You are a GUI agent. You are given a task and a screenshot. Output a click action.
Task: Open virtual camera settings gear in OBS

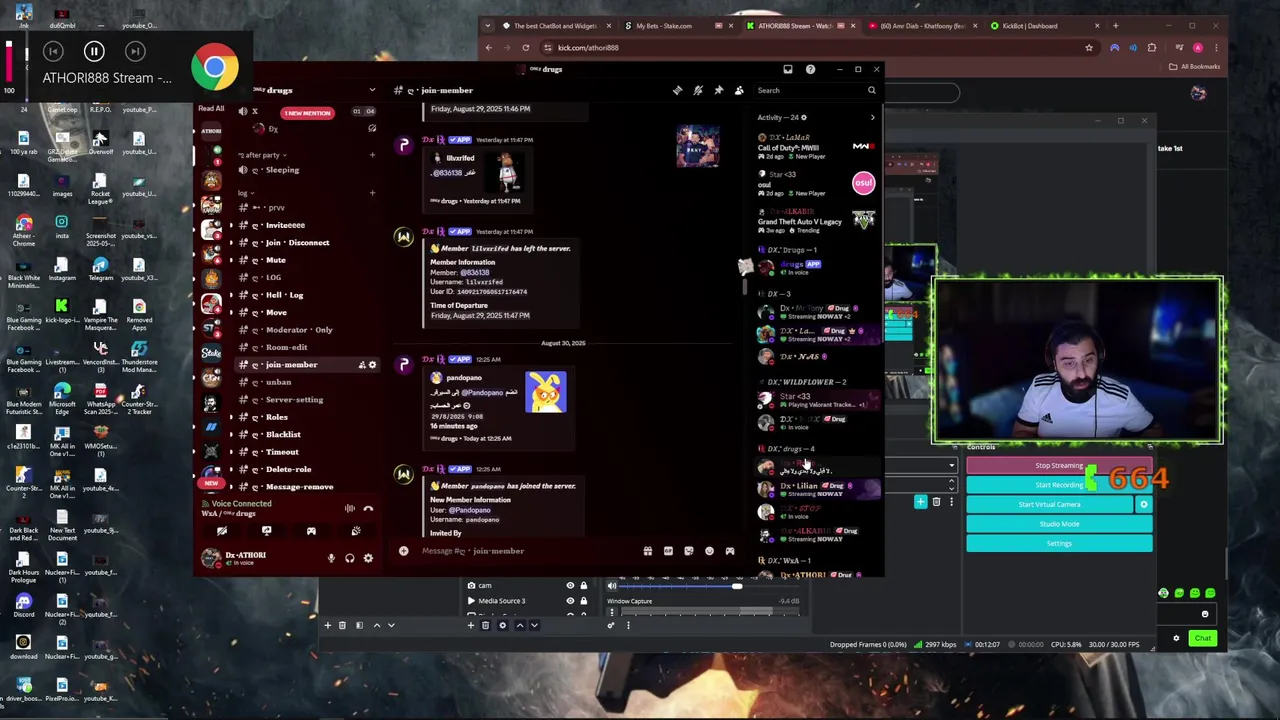coord(1144,504)
